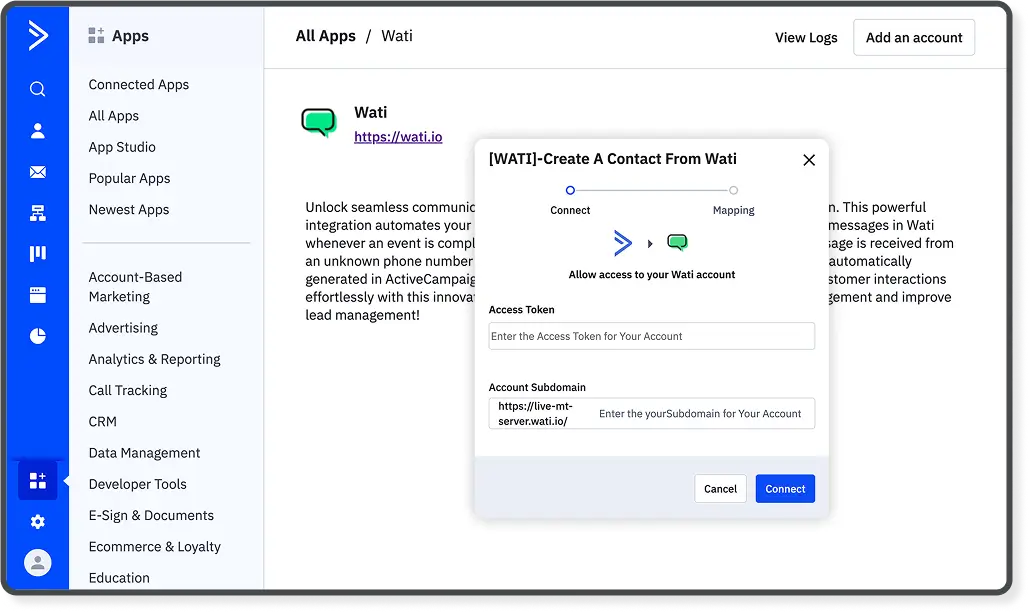Viewport: 1029px width, 612px height.
Task: Open the Contacts person icon in sidebar
Action: click(37, 131)
